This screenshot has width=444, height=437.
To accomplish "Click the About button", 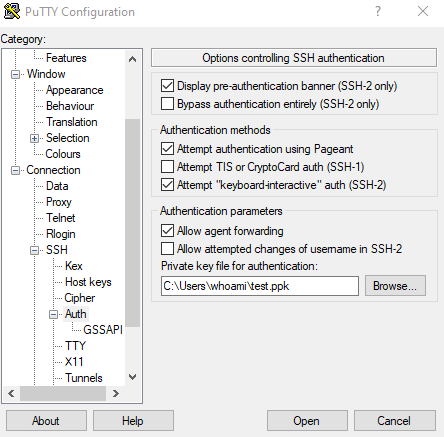I will click(x=46, y=421).
